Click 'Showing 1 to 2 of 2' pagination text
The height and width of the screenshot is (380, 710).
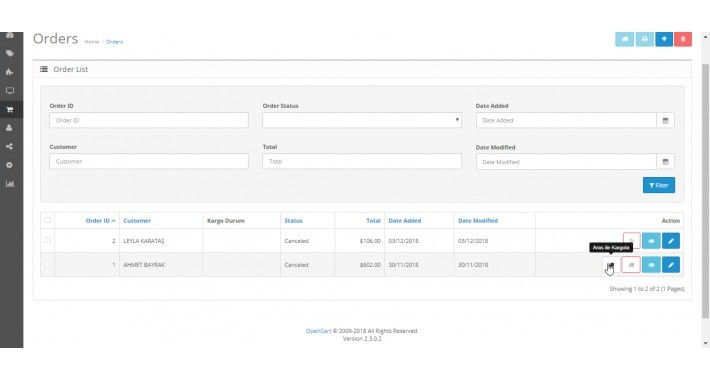point(647,289)
